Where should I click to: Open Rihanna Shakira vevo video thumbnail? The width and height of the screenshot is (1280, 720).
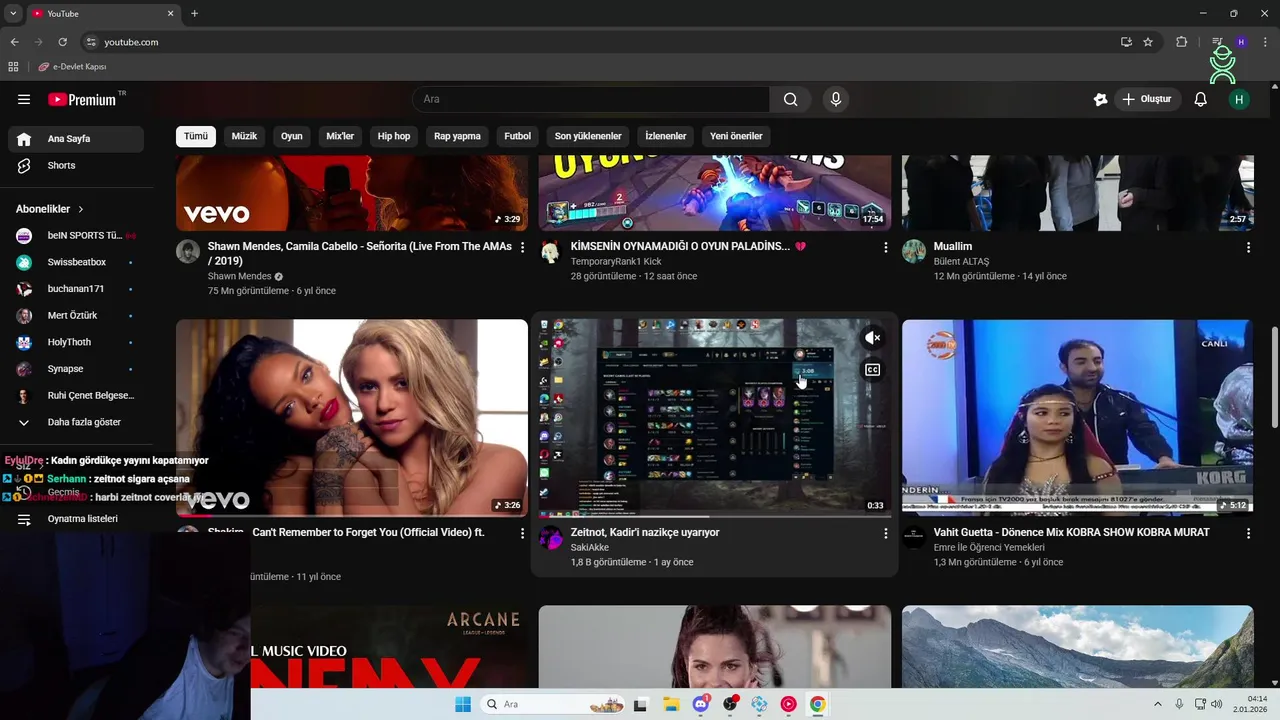pyautogui.click(x=352, y=418)
